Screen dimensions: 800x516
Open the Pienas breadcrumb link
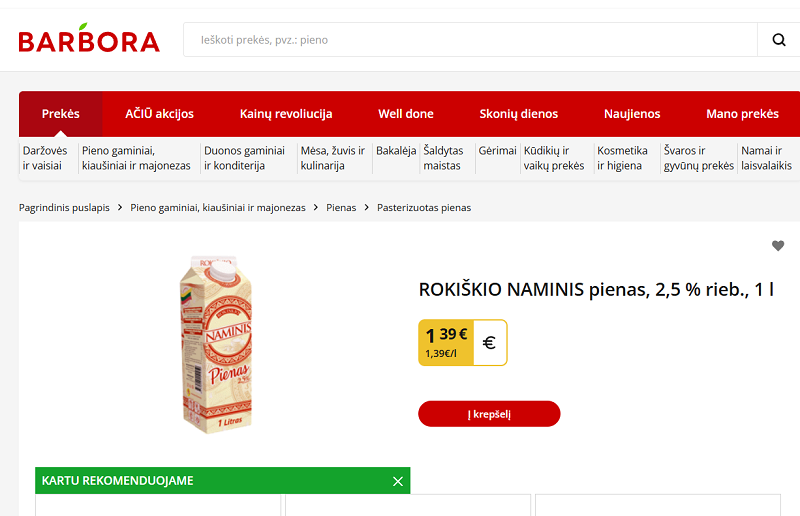pos(341,208)
